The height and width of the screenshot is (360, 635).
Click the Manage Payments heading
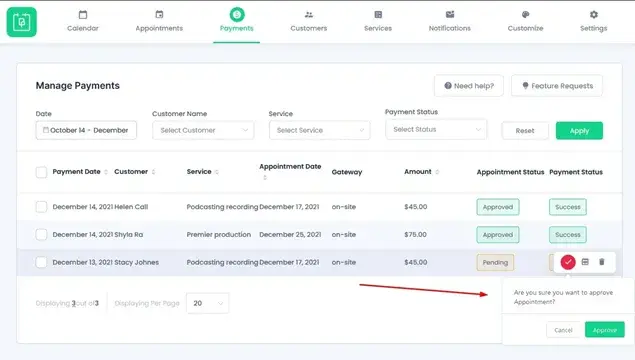click(x=78, y=86)
